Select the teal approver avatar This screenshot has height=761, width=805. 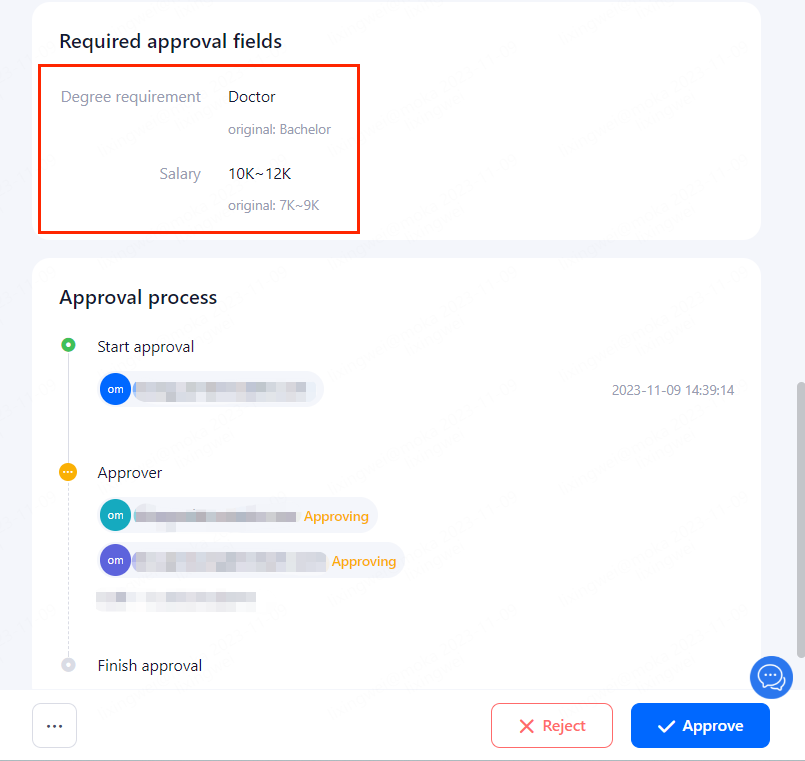(x=116, y=515)
